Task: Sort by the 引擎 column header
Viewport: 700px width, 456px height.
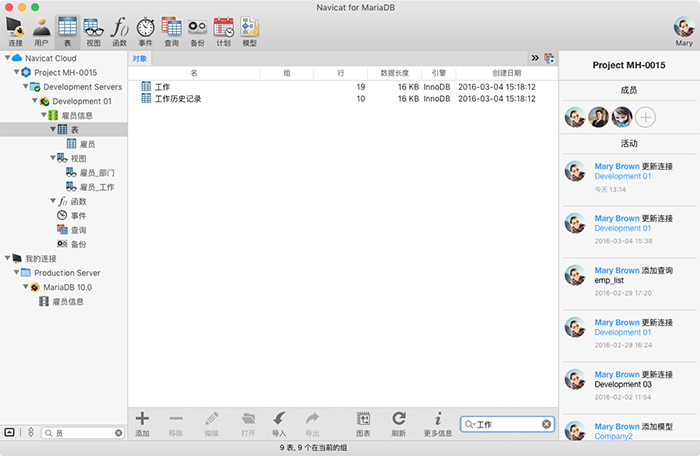Action: [x=438, y=73]
